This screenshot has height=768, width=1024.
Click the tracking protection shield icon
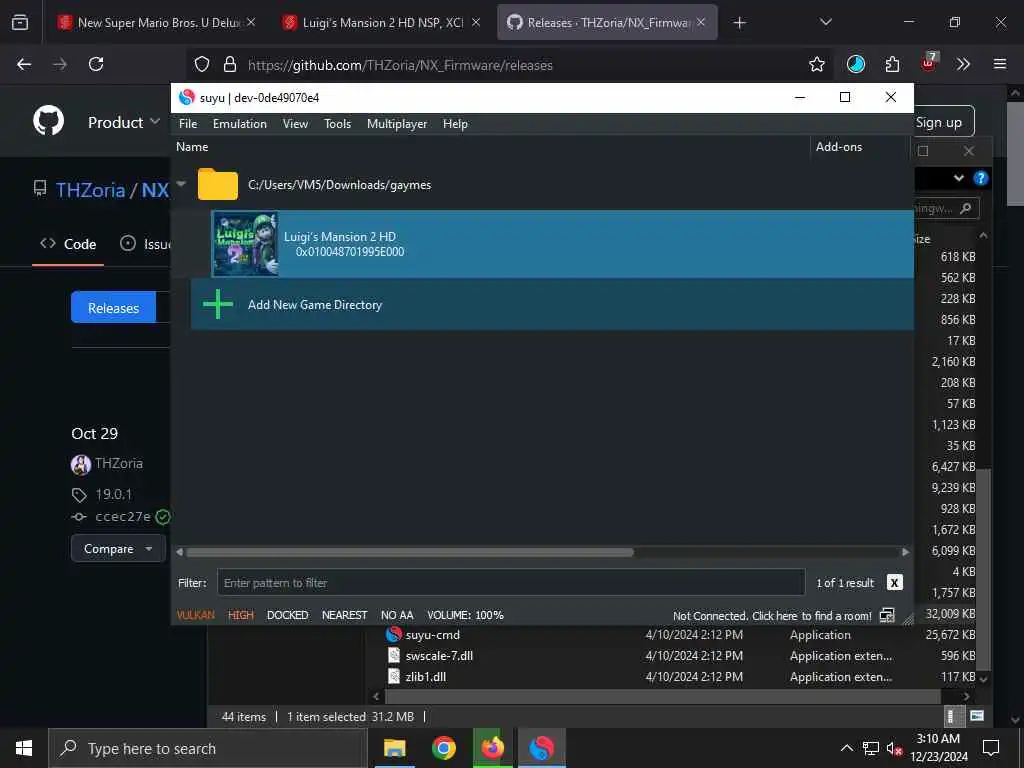202,64
